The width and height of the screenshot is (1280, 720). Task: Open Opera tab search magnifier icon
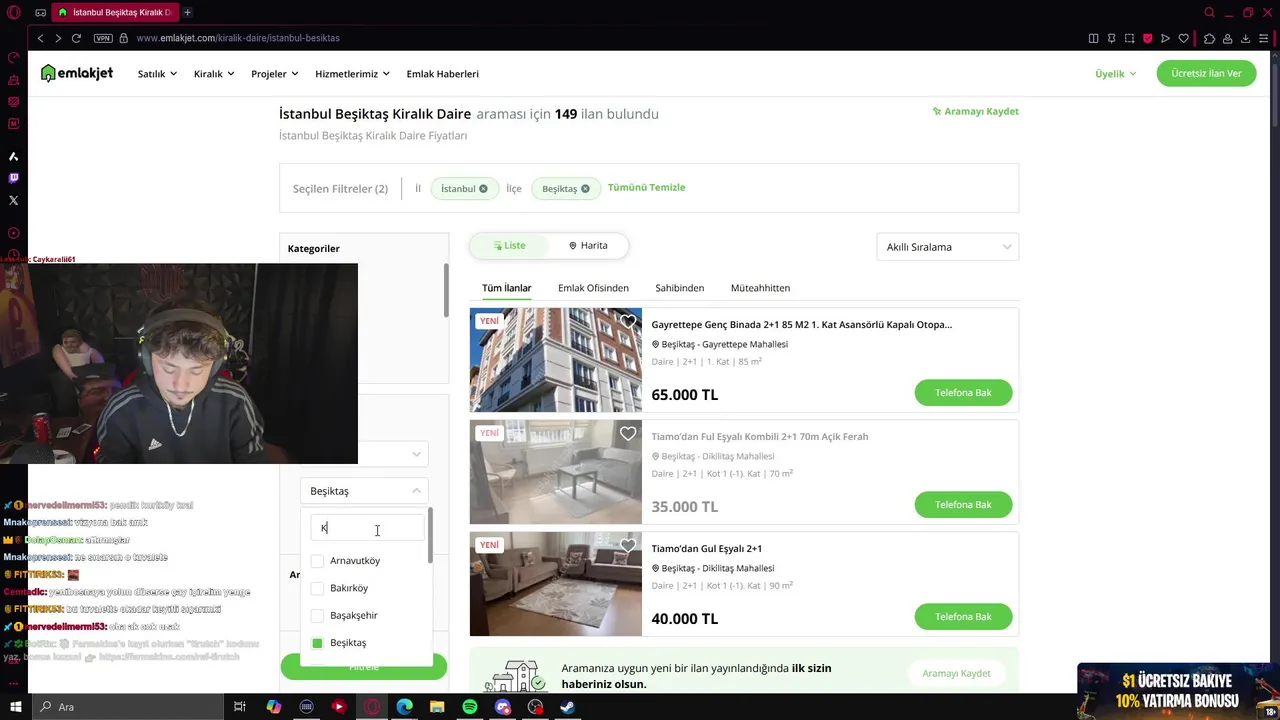pyautogui.click(x=1209, y=12)
